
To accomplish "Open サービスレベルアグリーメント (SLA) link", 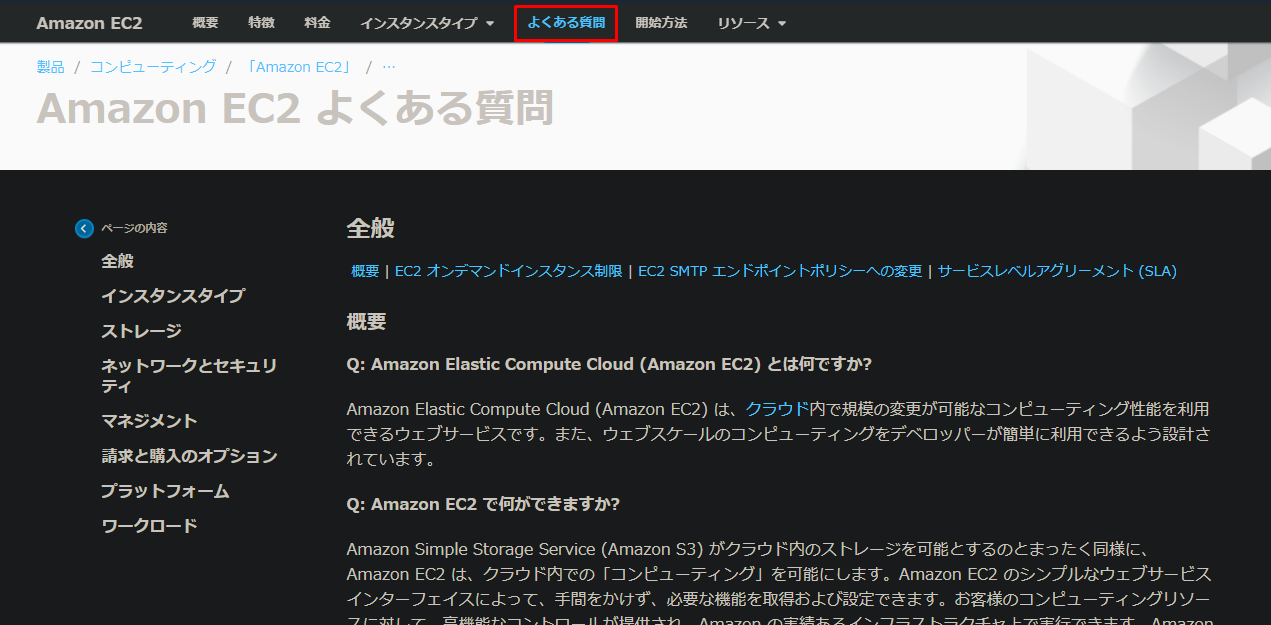I will coord(1057,271).
